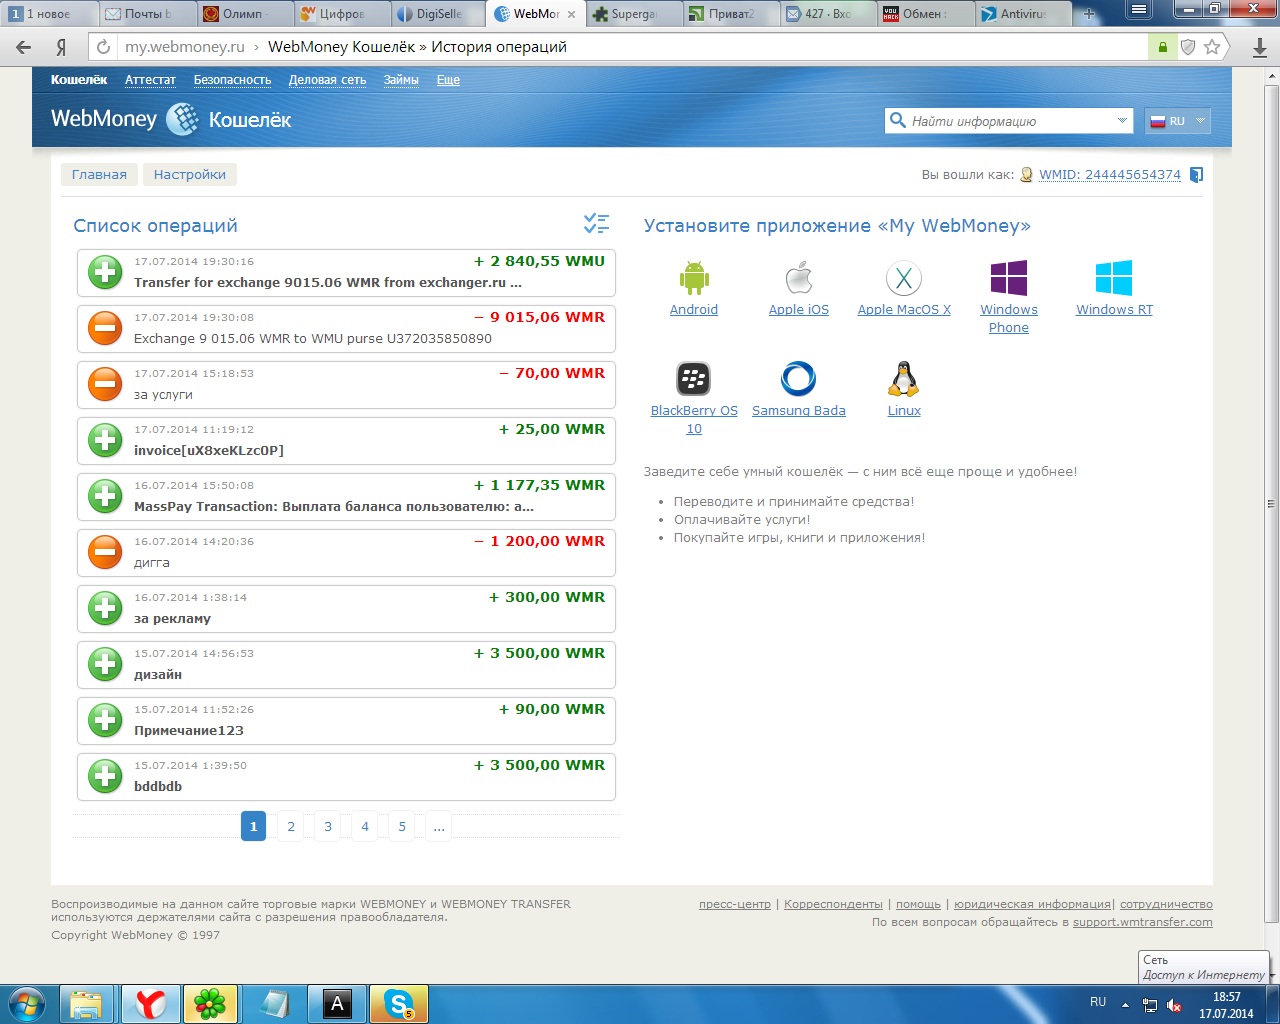Switch to the DigiSelle browser tab
This screenshot has height=1024, width=1280.
(439, 14)
